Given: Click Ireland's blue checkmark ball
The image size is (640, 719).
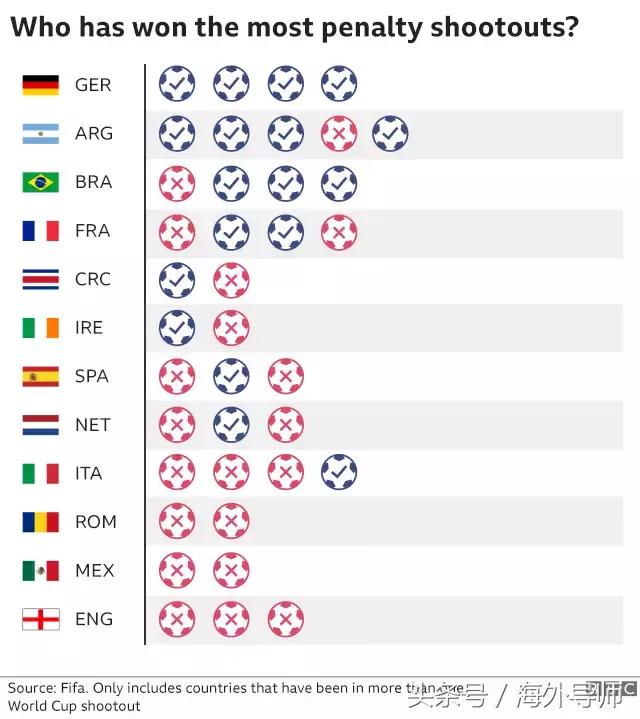Looking at the screenshot, I should tap(177, 328).
